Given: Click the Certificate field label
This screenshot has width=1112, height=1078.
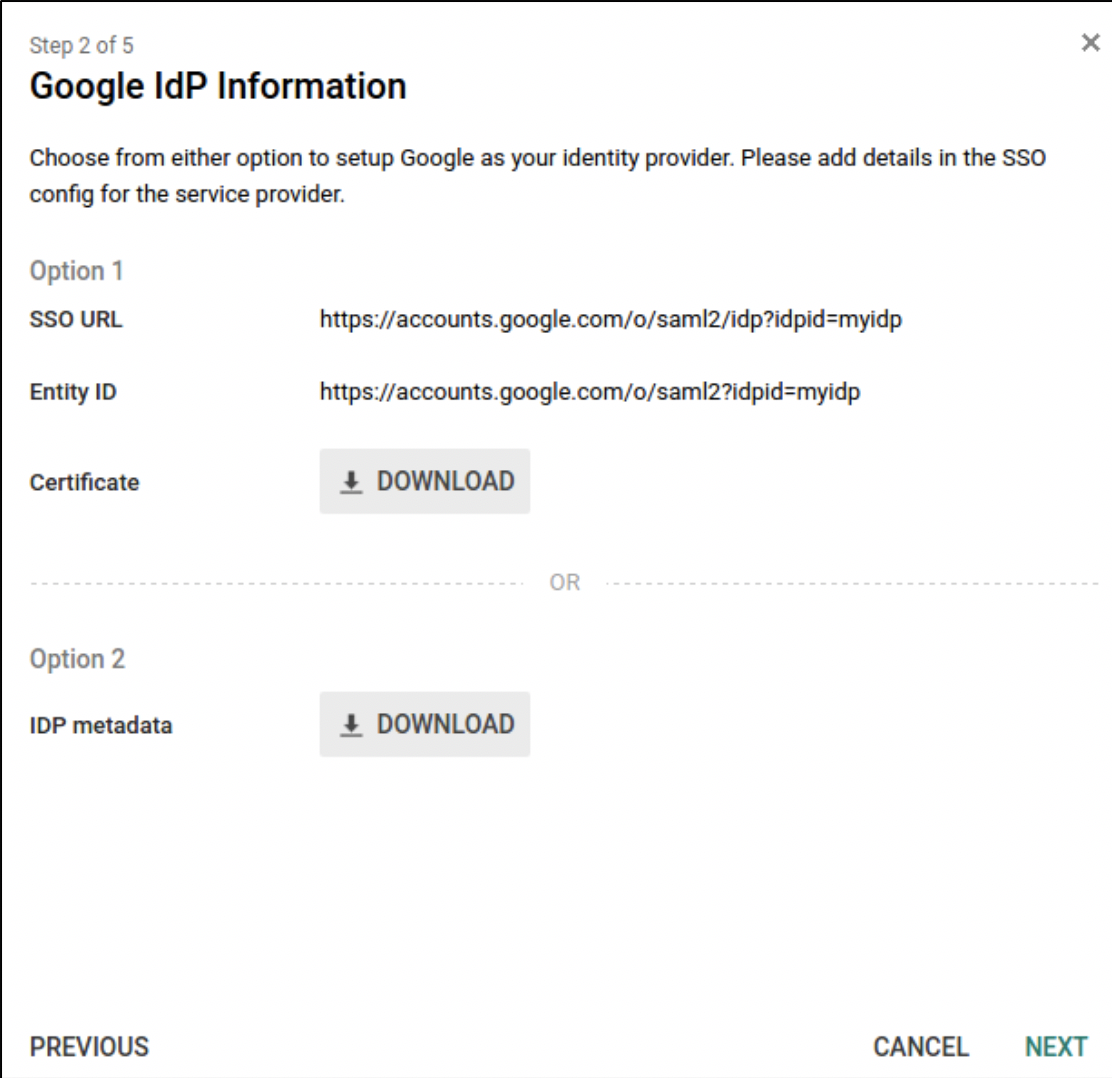Looking at the screenshot, I should 84,482.
